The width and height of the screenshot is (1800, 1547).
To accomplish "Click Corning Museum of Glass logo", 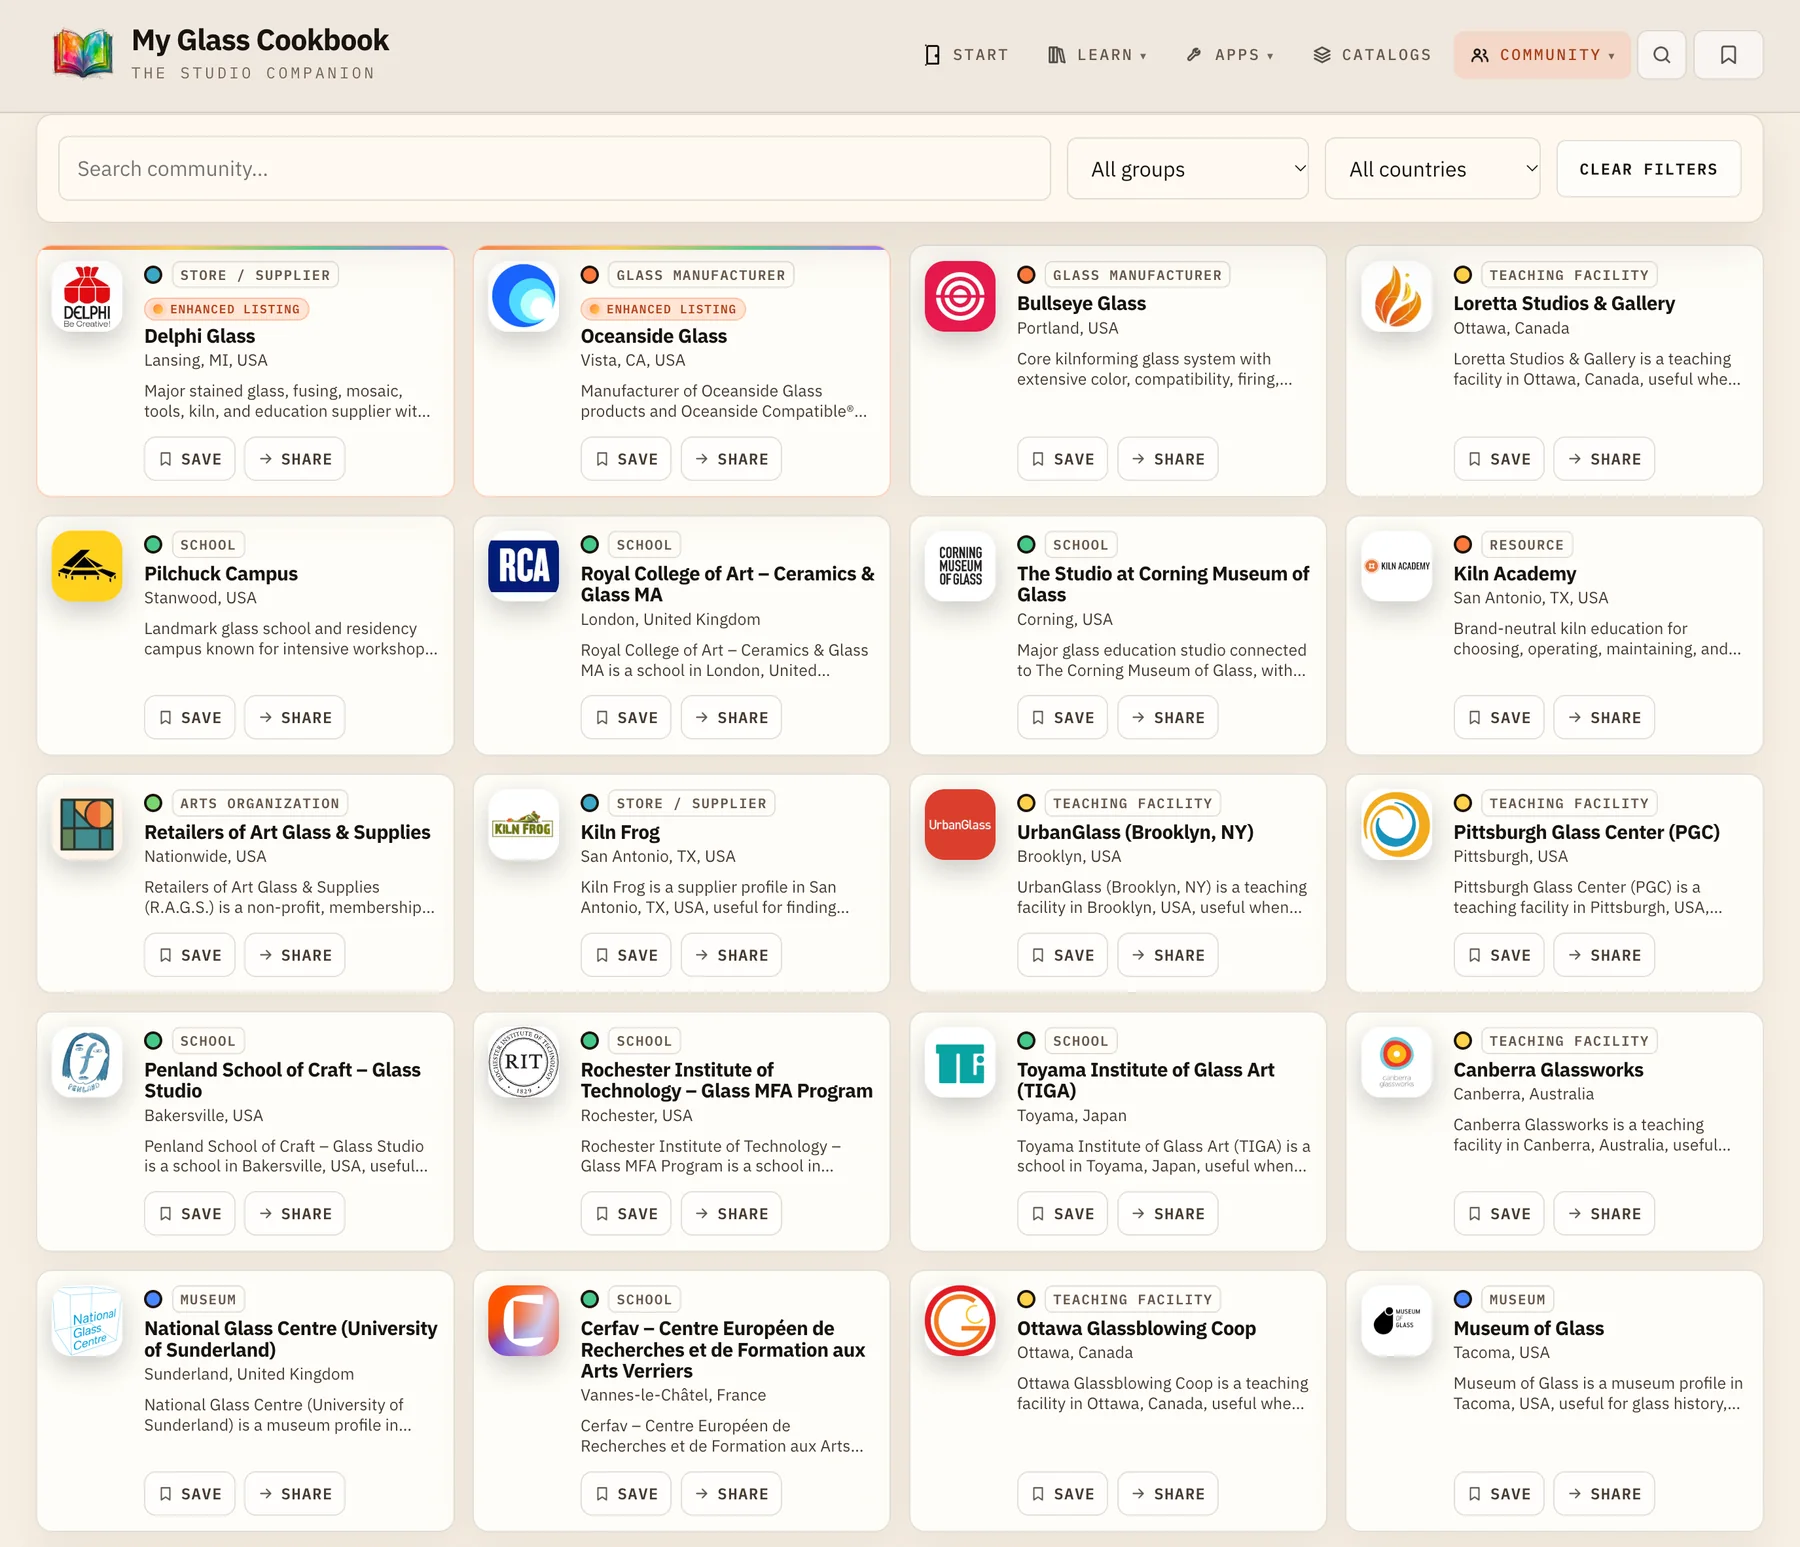I will click(960, 566).
